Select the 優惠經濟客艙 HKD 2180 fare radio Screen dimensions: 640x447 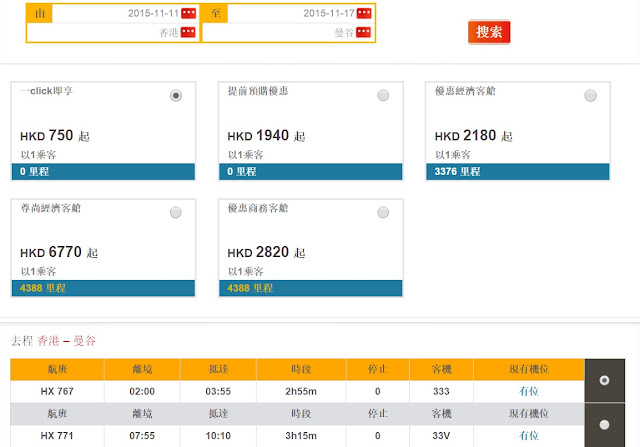pos(590,96)
